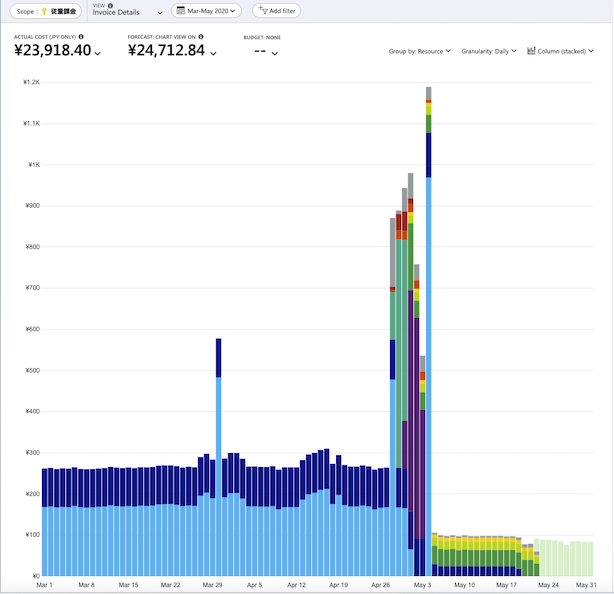Click the Add filter button

[x=276, y=11]
